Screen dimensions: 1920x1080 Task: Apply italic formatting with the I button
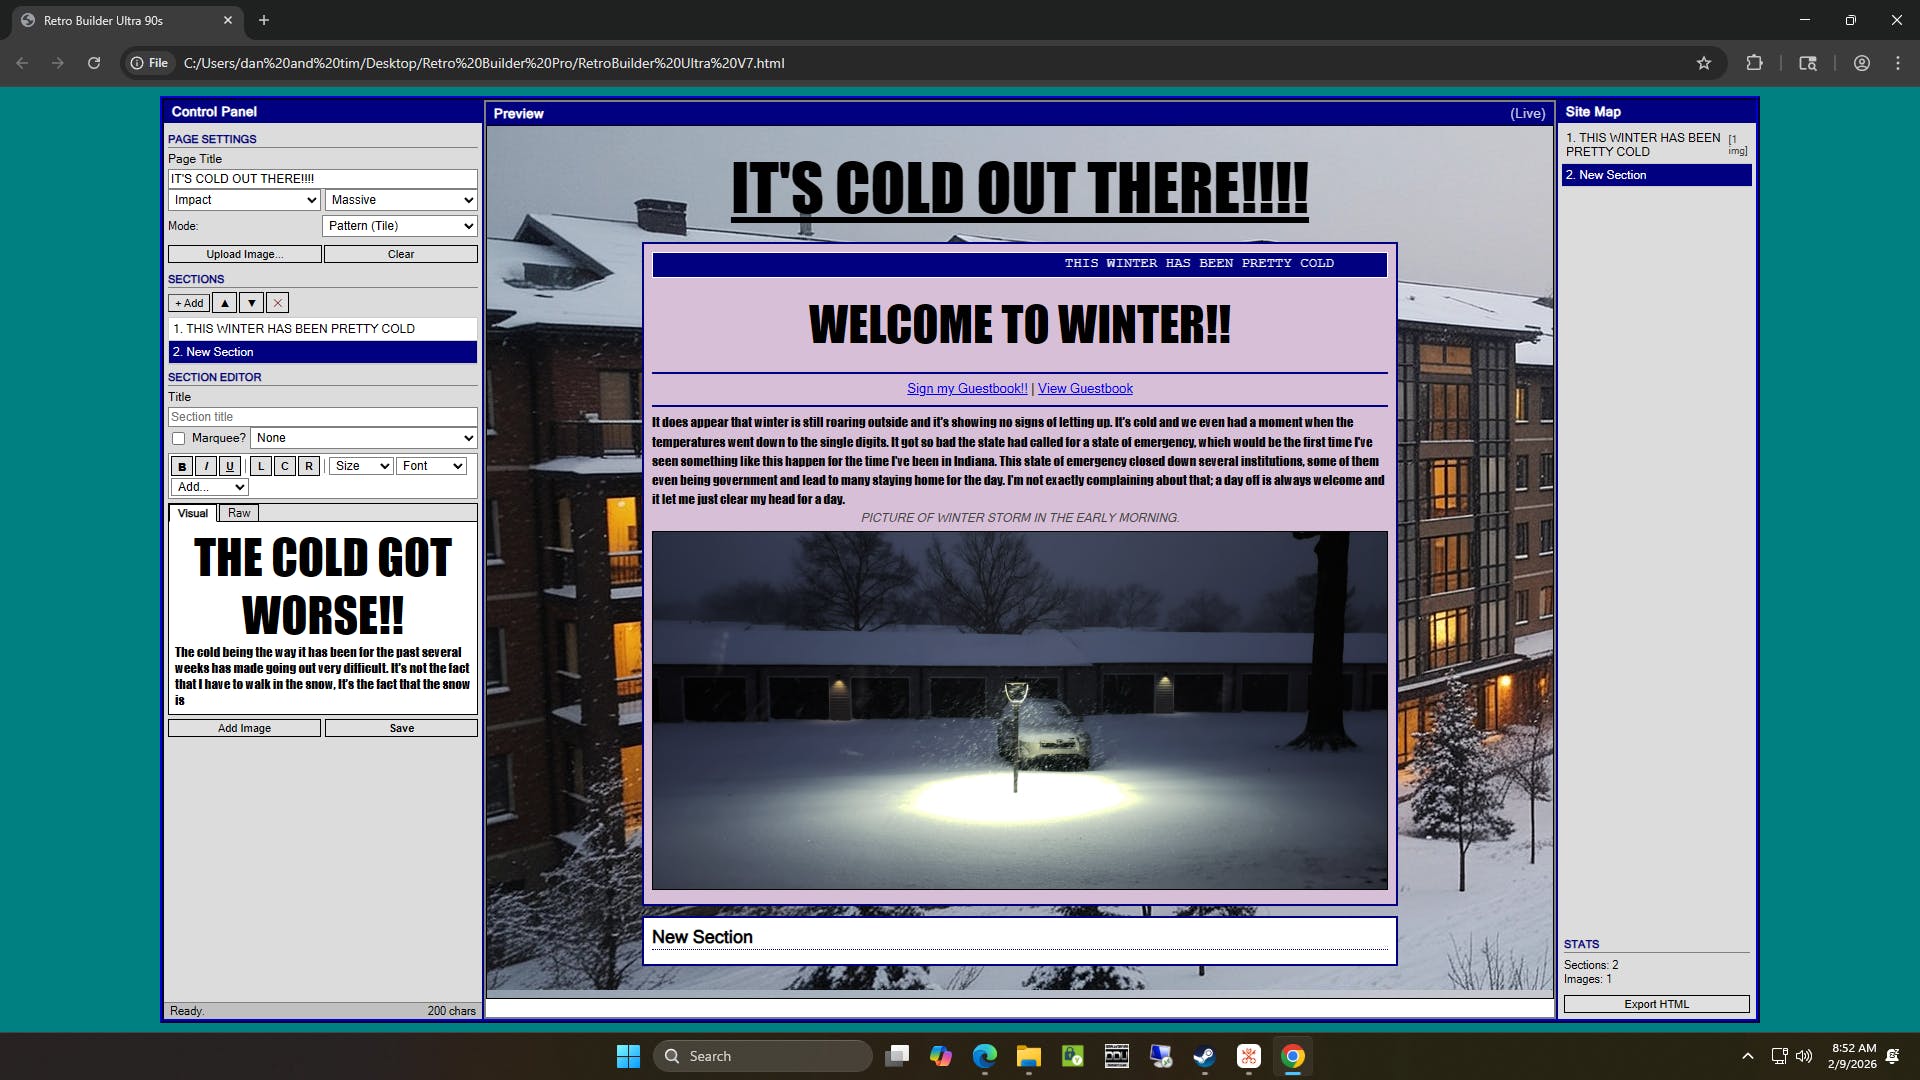coord(206,466)
